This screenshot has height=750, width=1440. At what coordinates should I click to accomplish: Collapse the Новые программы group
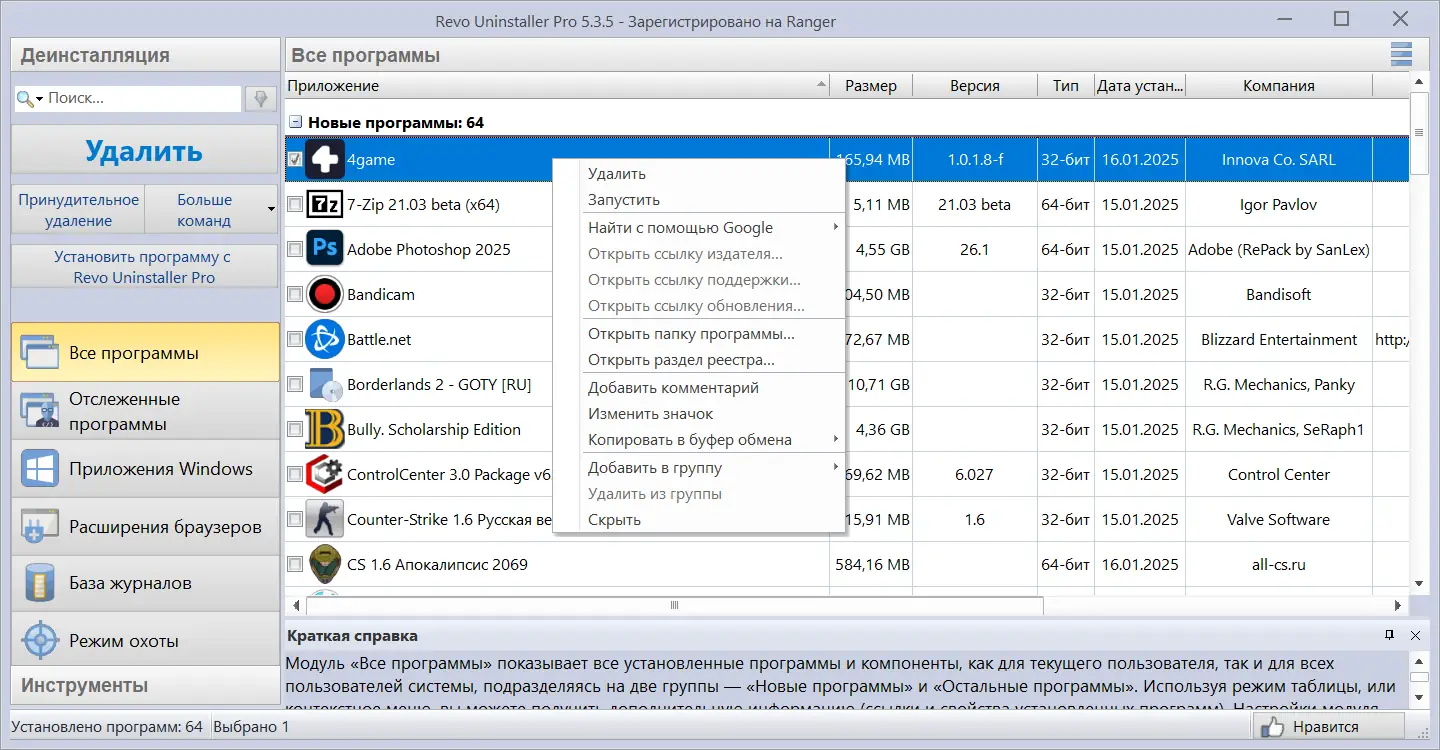pyautogui.click(x=296, y=122)
